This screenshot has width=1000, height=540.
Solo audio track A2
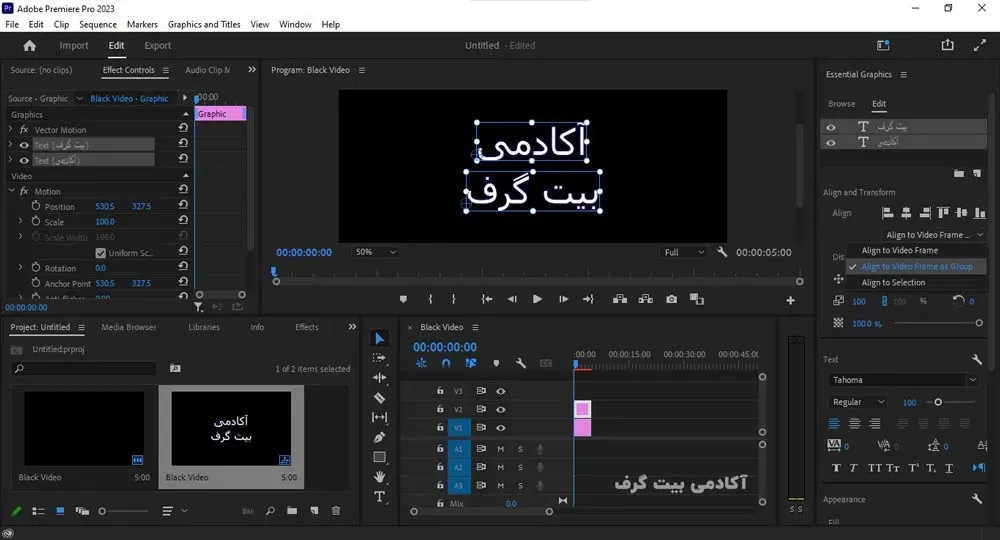pyautogui.click(x=520, y=467)
